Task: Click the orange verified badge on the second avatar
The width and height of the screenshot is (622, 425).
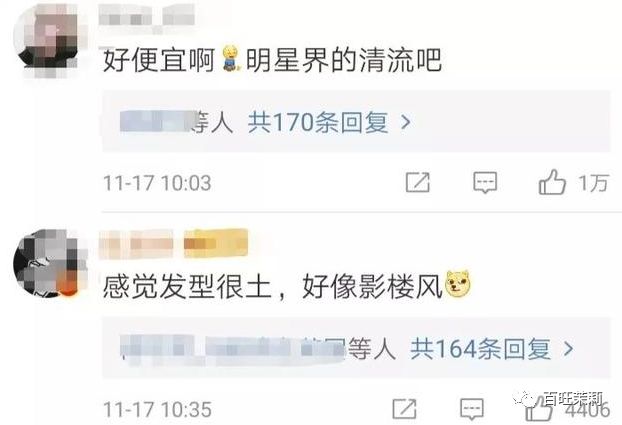Action: [x=68, y=287]
